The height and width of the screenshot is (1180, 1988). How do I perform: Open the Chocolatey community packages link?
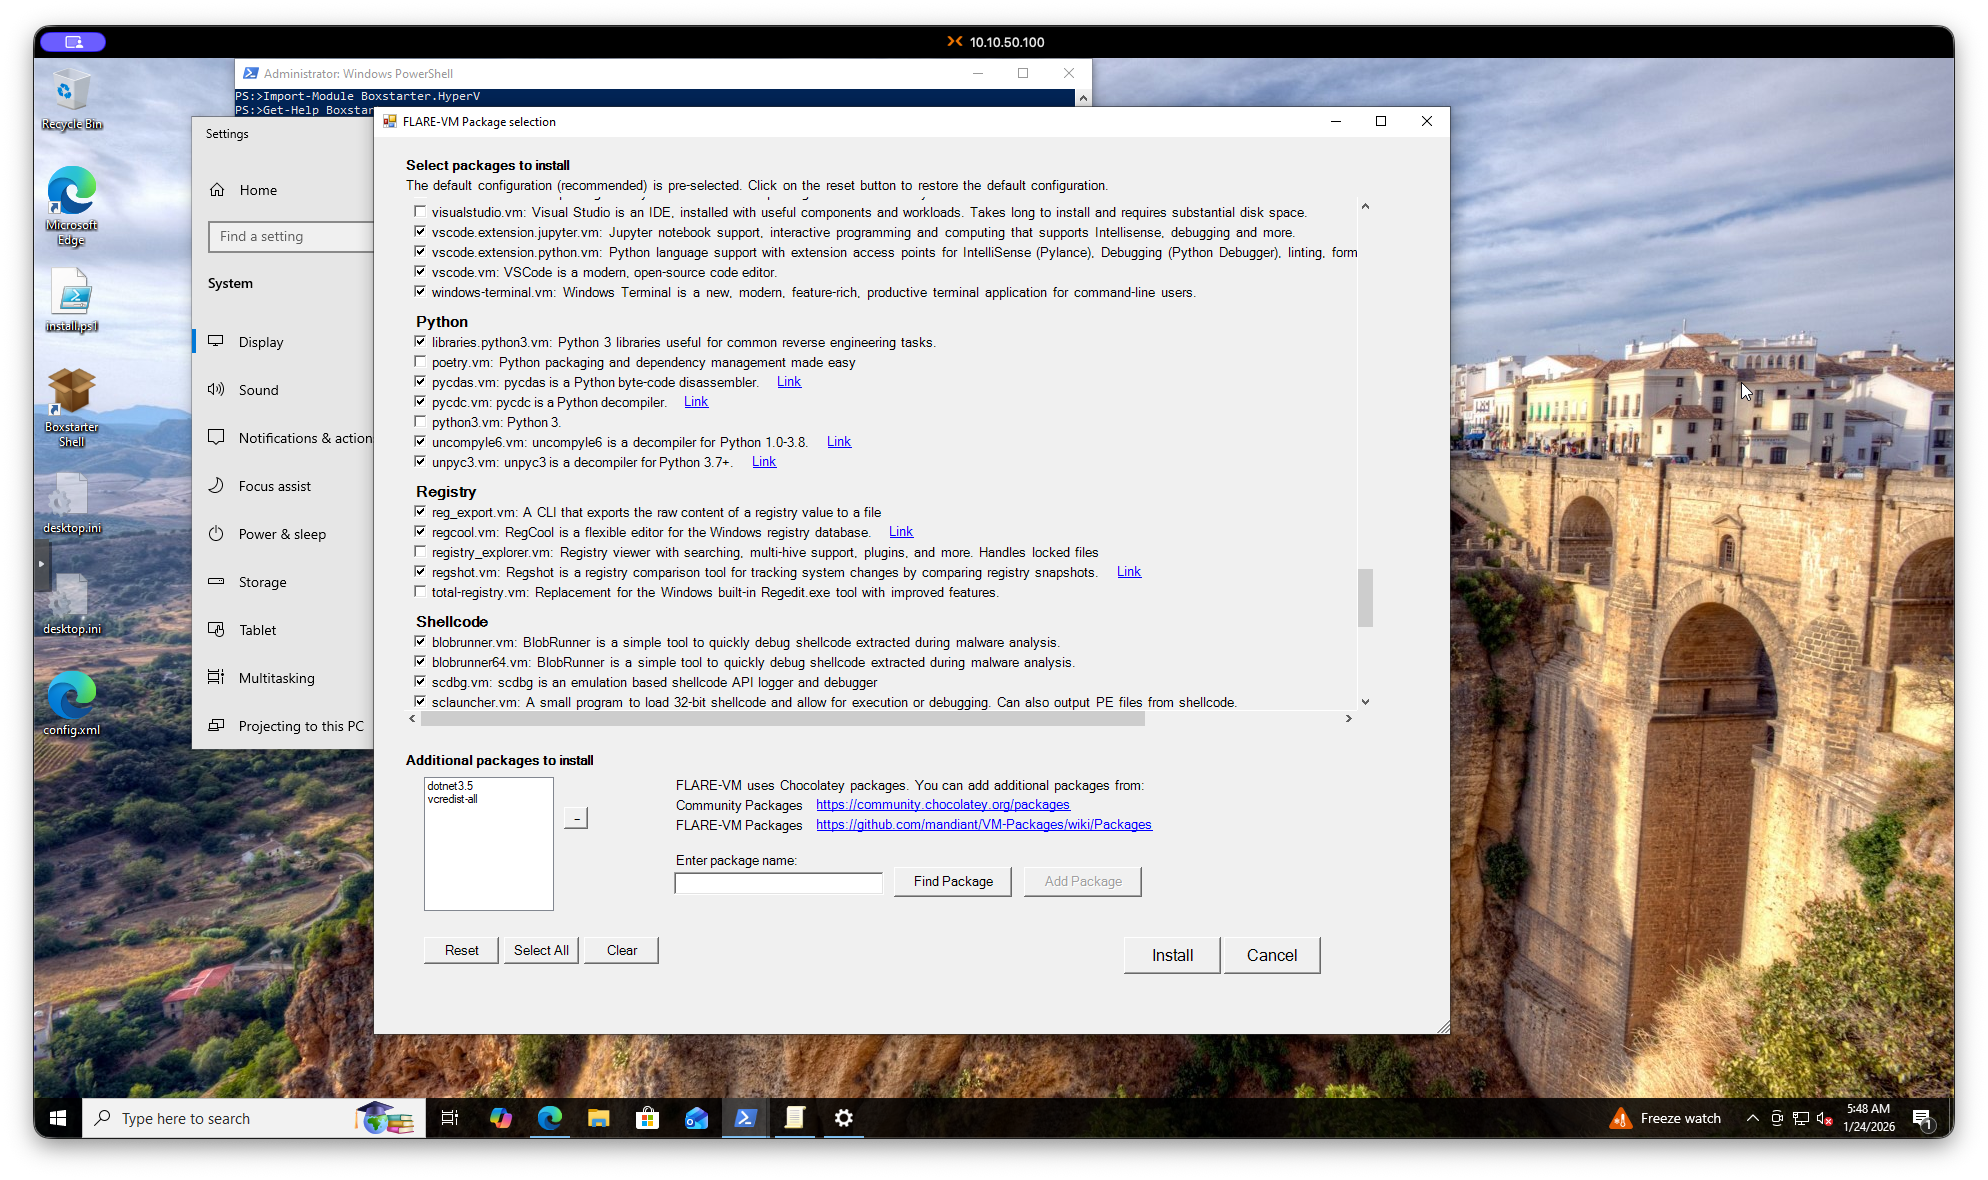(x=942, y=805)
